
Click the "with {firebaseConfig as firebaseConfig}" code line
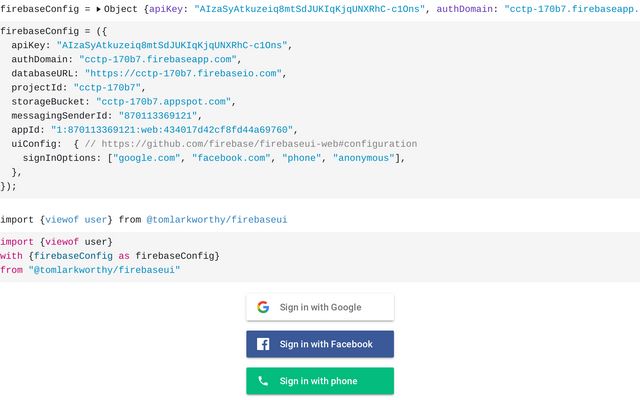110,256
